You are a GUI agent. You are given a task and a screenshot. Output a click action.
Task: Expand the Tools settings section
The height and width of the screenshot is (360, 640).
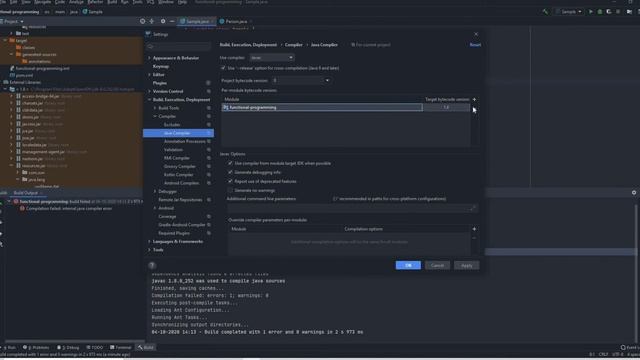pyautogui.click(x=149, y=250)
